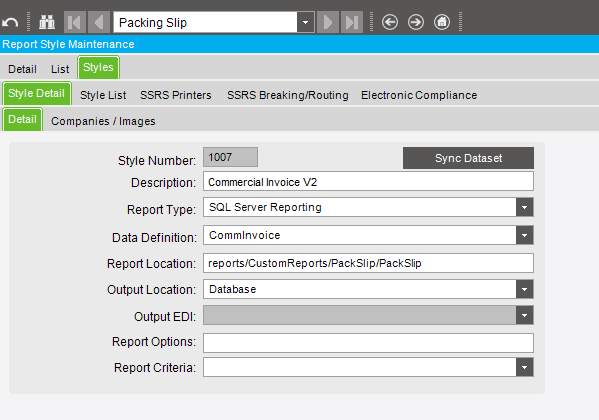Click the Packing Slip text field
The height and width of the screenshot is (420, 599).
coord(206,22)
